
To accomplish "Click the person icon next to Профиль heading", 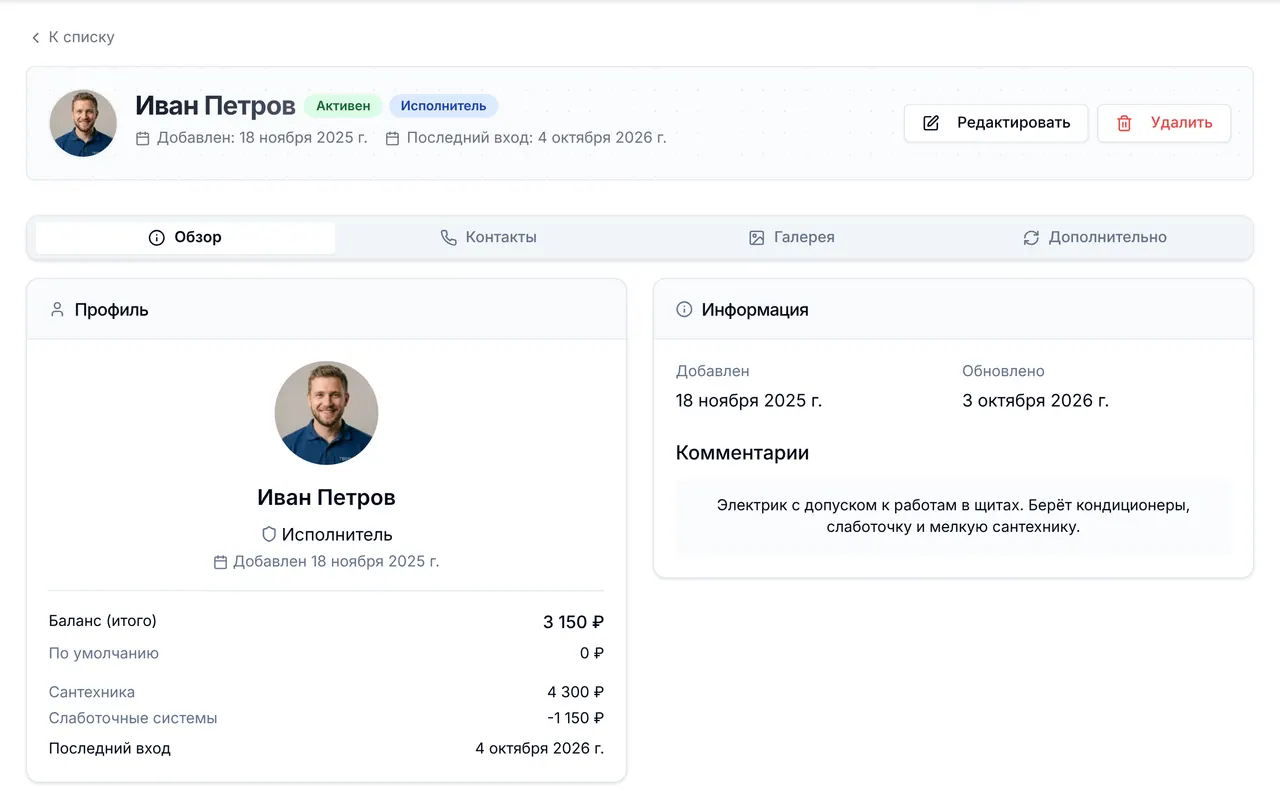I will tap(57, 310).
